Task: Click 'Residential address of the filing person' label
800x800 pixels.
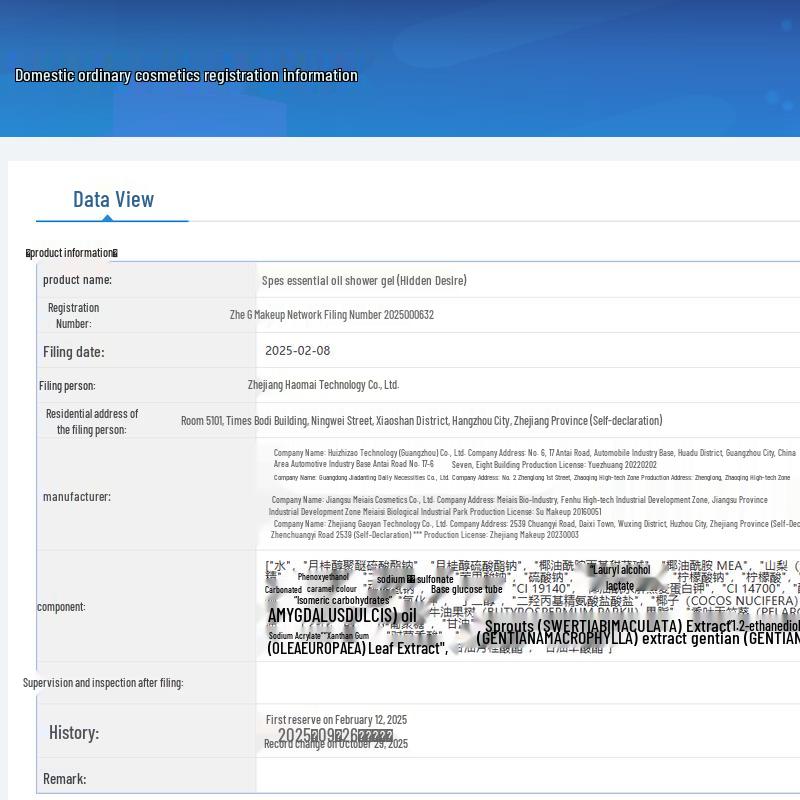Action: pyautogui.click(x=92, y=421)
